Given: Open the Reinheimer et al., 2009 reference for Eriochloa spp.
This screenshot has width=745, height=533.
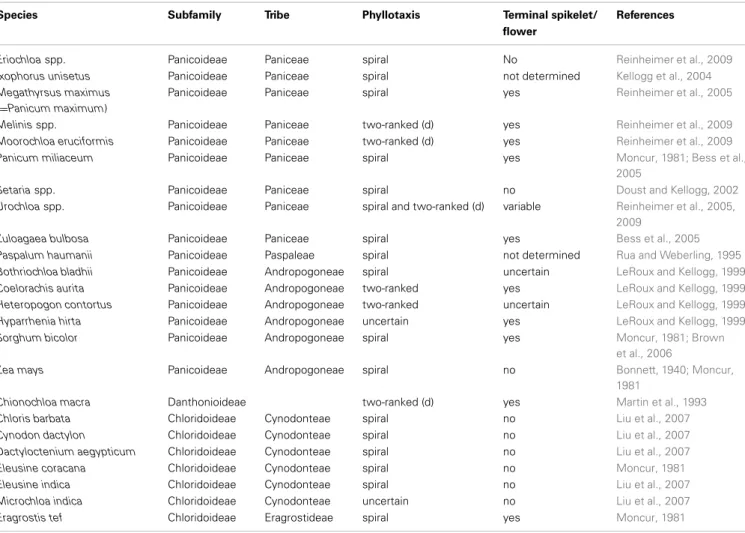Looking at the screenshot, I should pos(674,59).
